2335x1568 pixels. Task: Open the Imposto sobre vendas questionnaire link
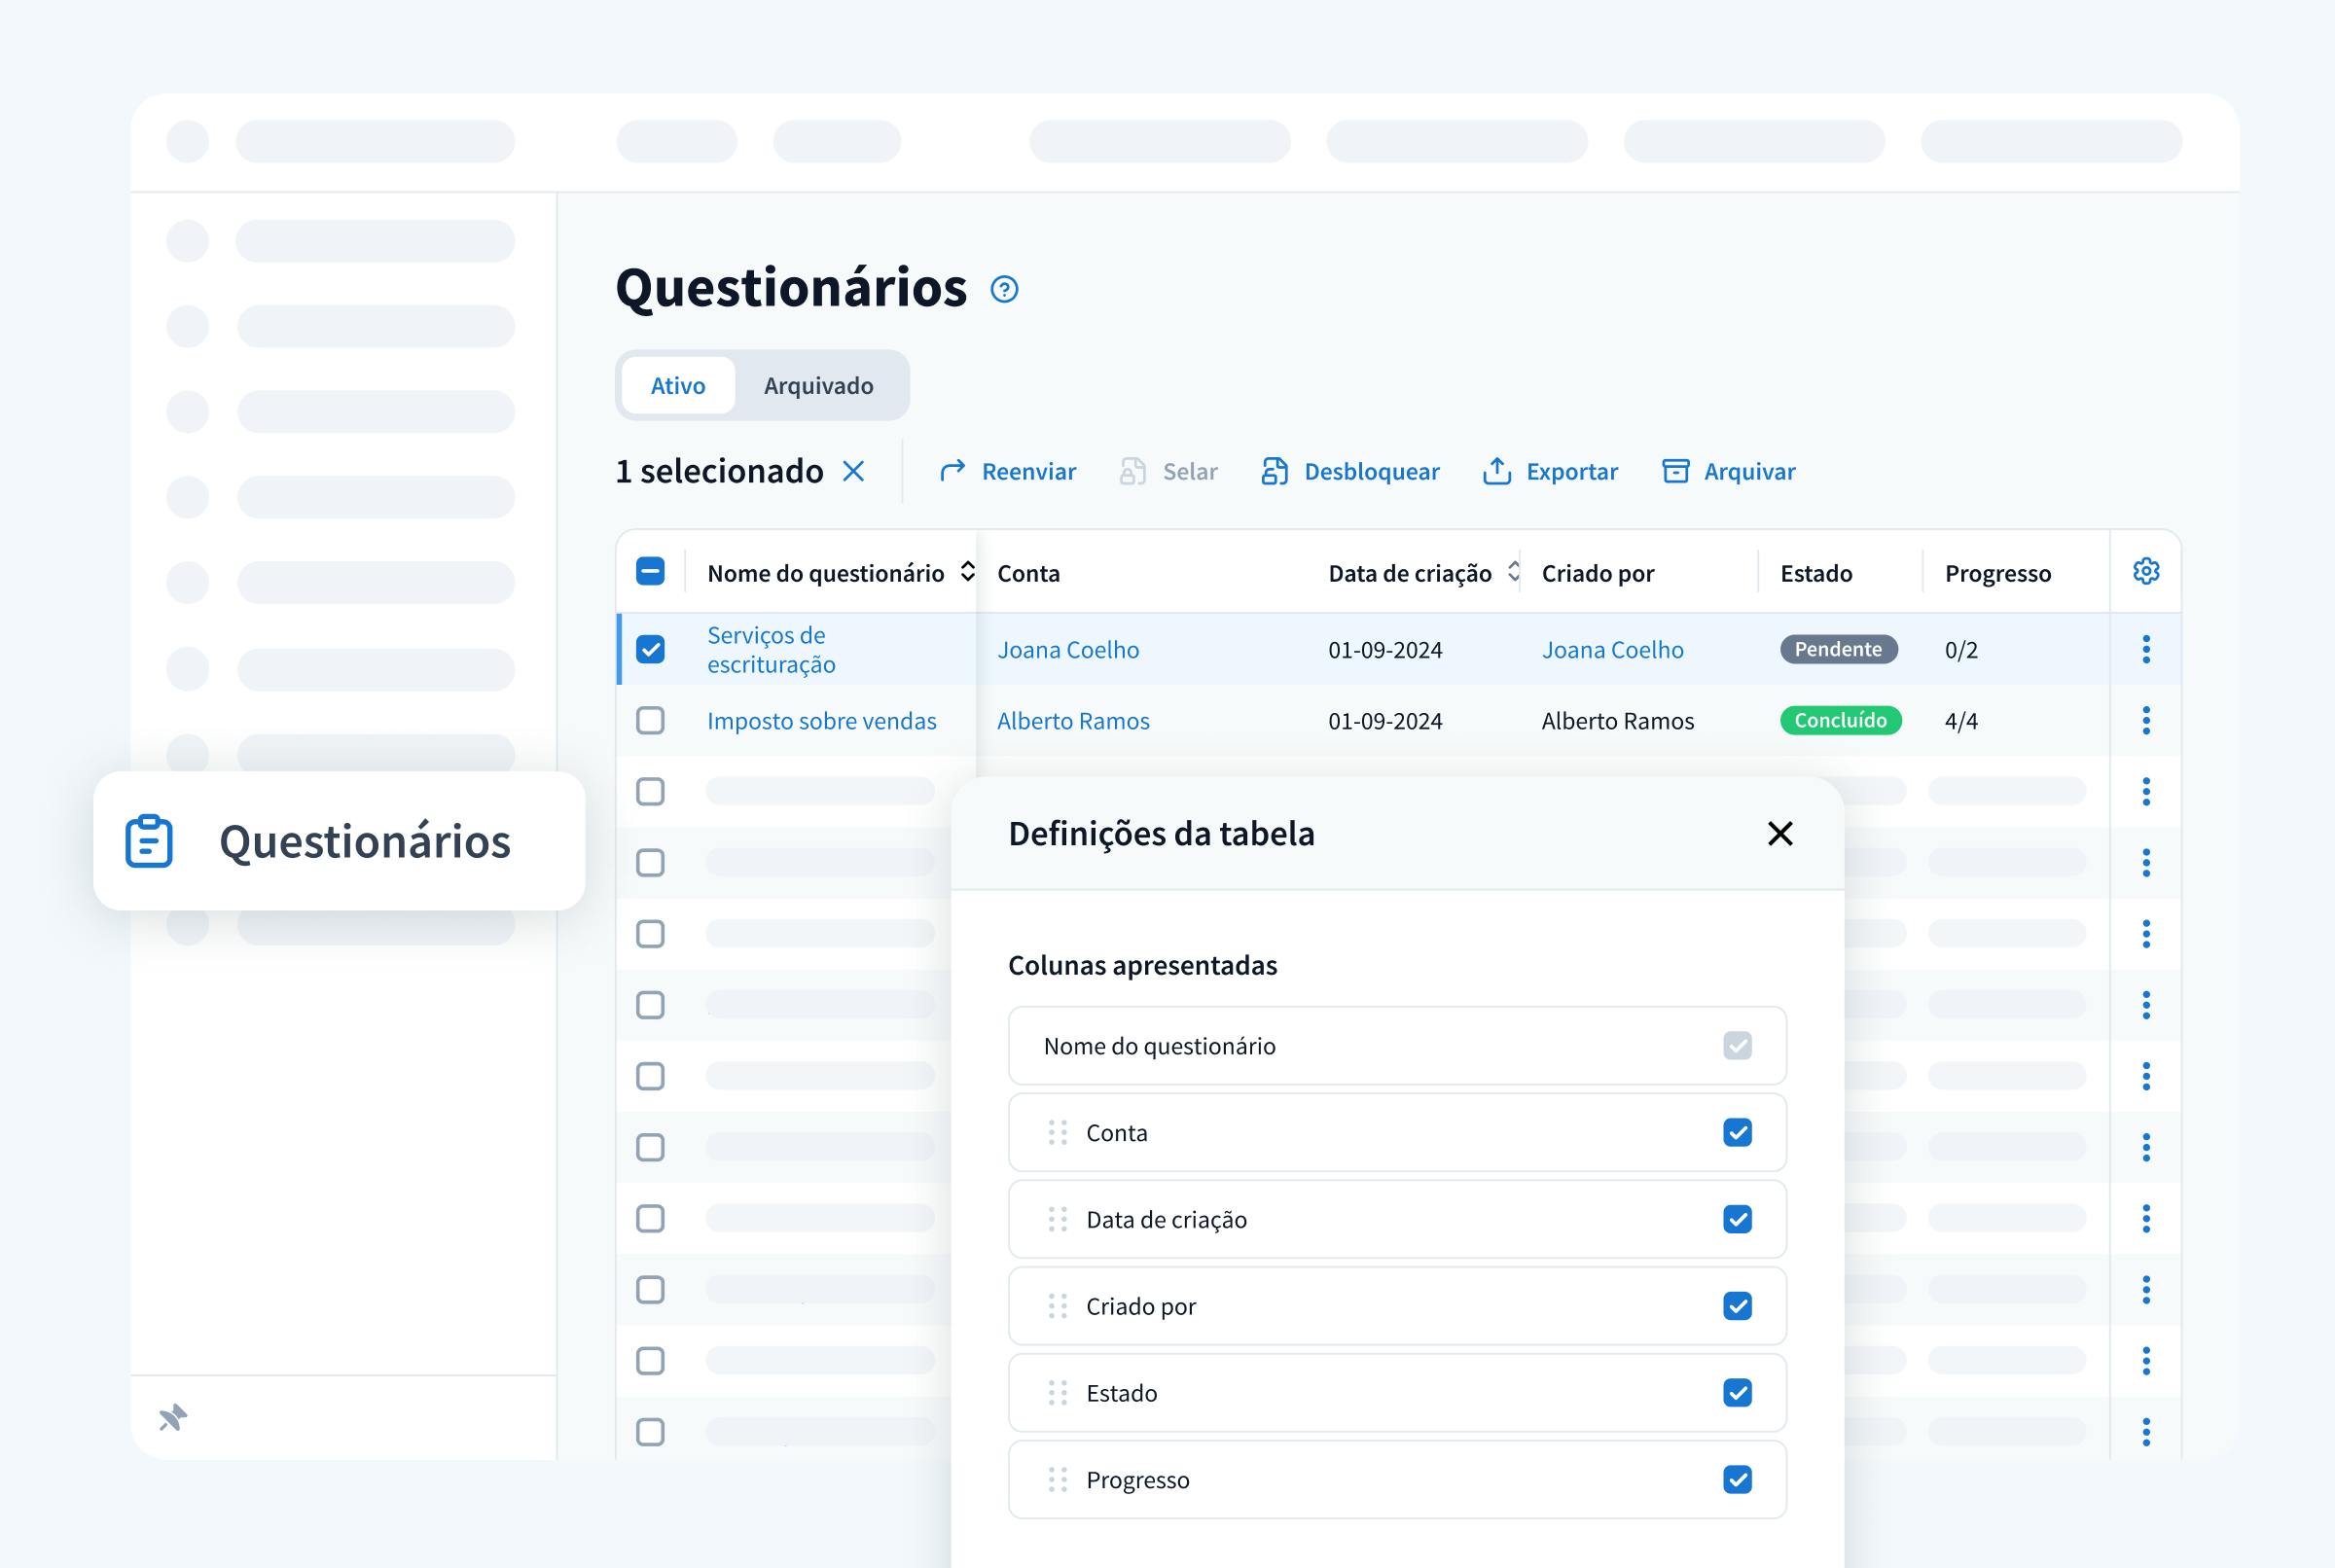click(822, 720)
